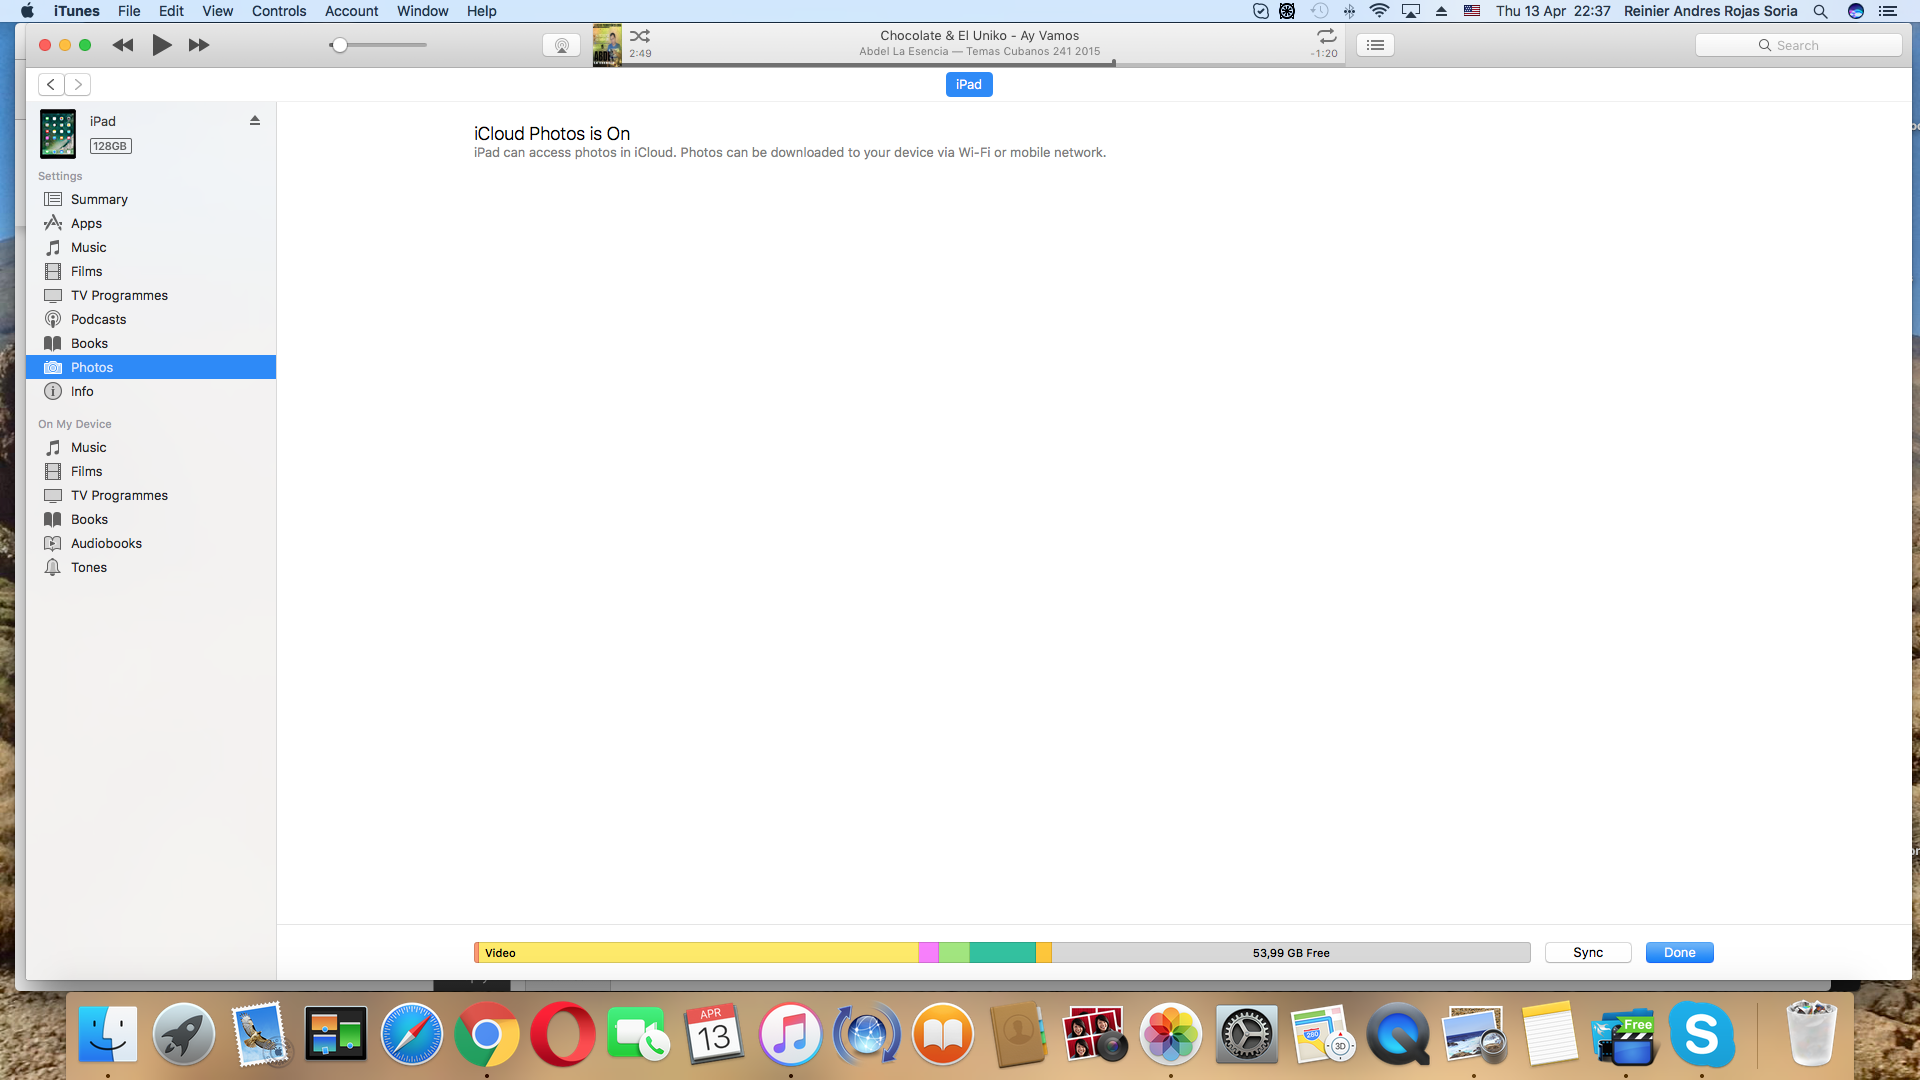Open the Up Next list button
The image size is (1920, 1080).
(x=1375, y=45)
